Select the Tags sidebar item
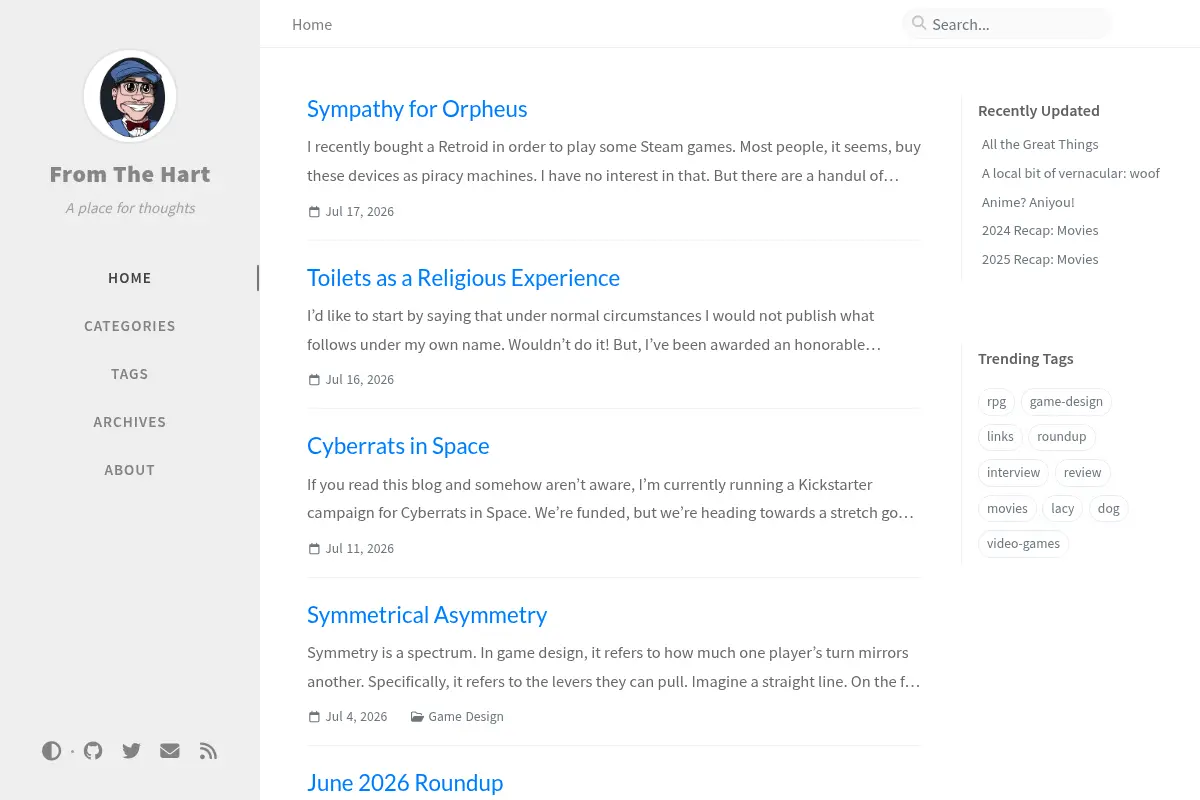The height and width of the screenshot is (800, 1200). pos(130,374)
